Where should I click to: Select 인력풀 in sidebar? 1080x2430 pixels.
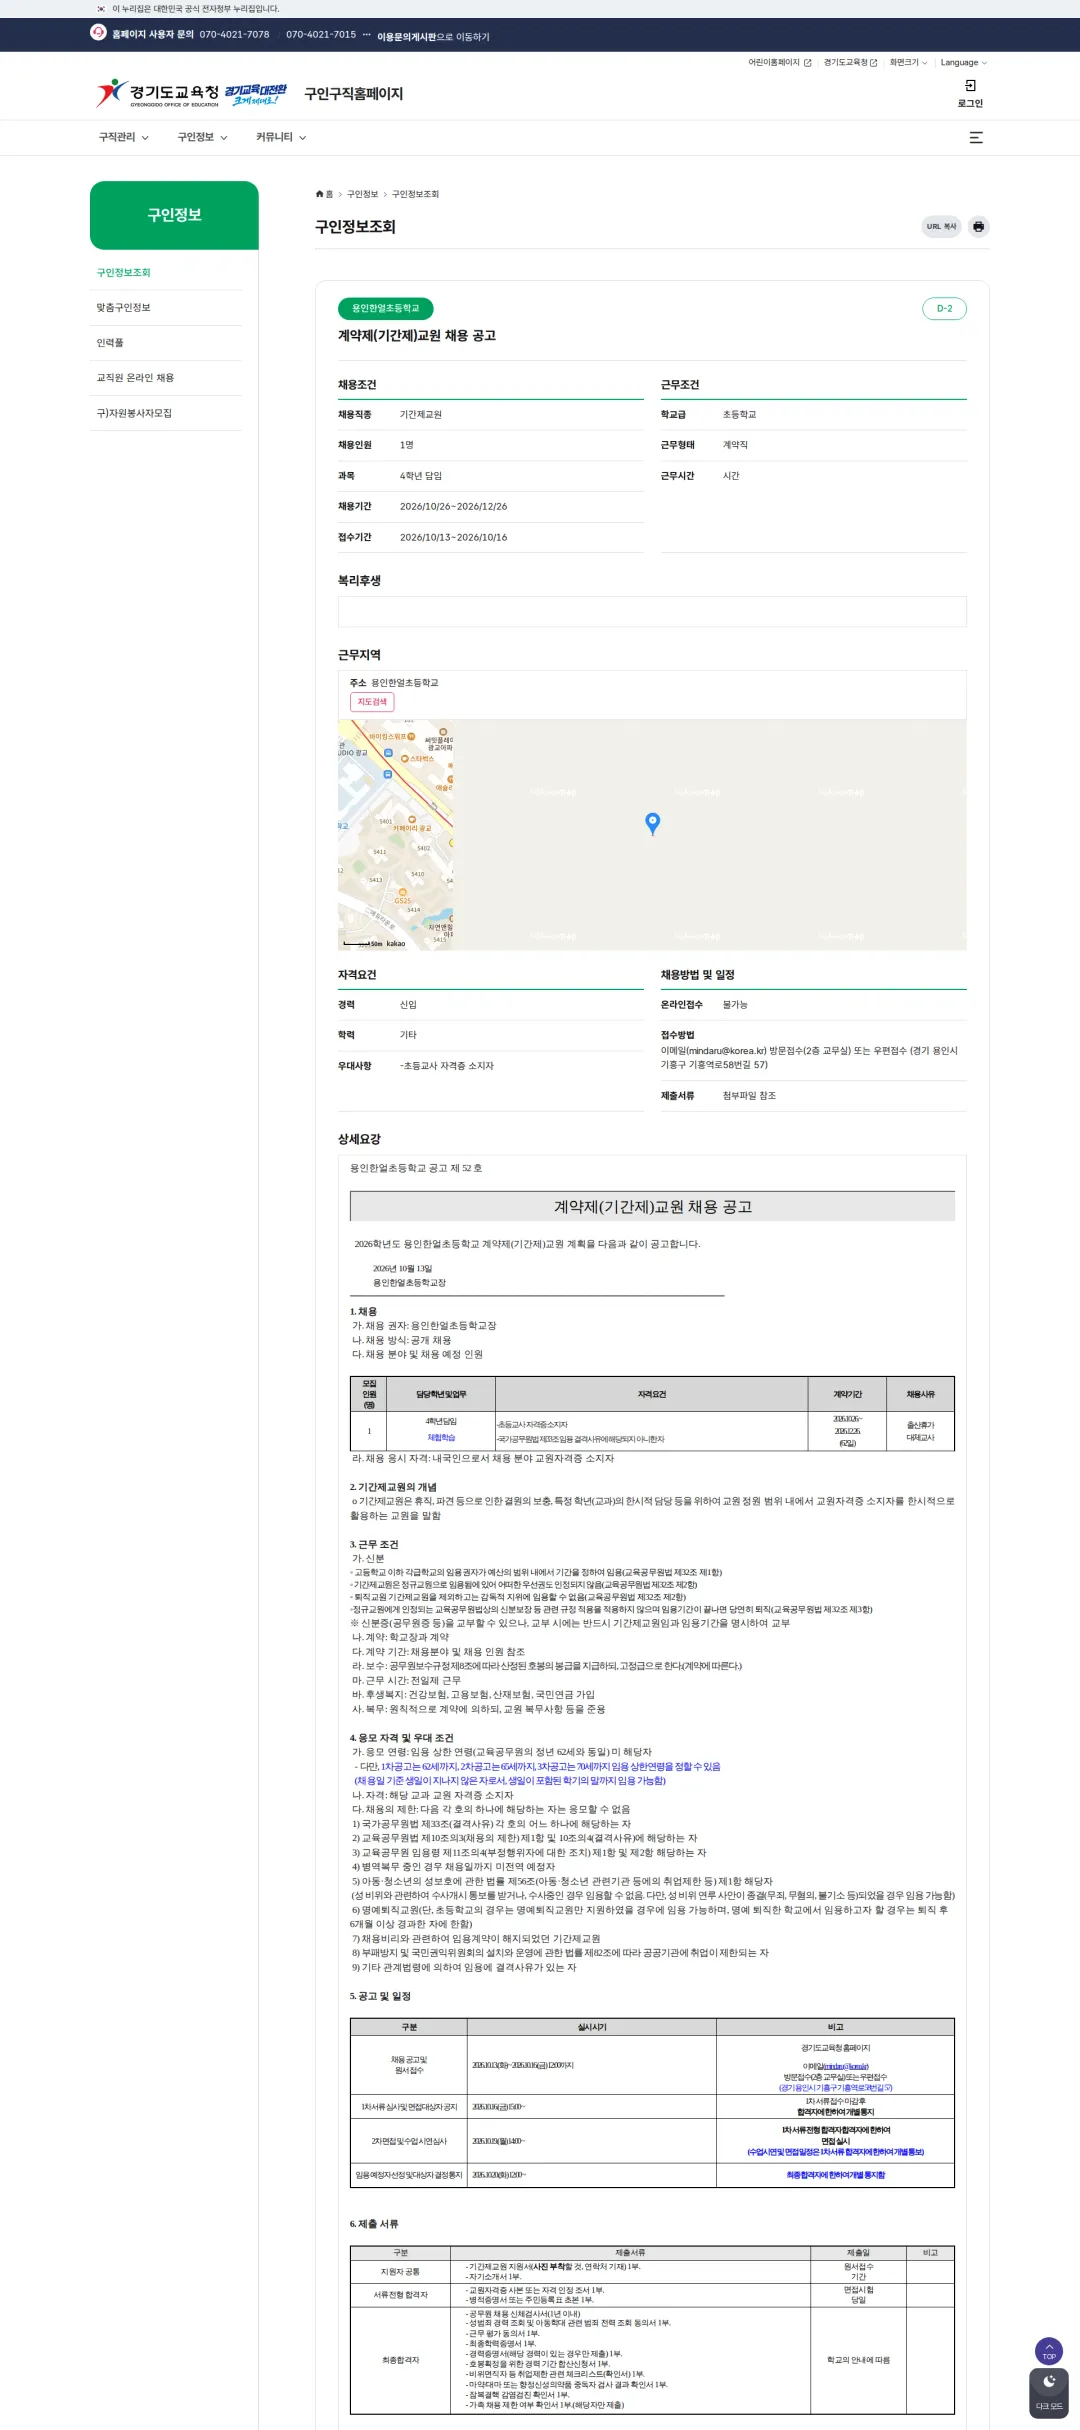pos(110,343)
